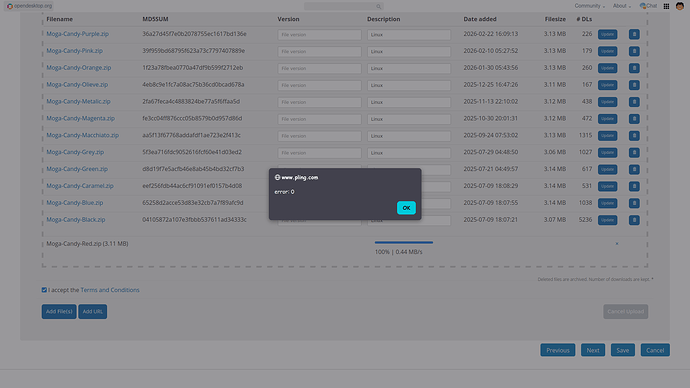
Task: Open the Moga-Candy-Olieve.zip file link
Action: point(77,84)
